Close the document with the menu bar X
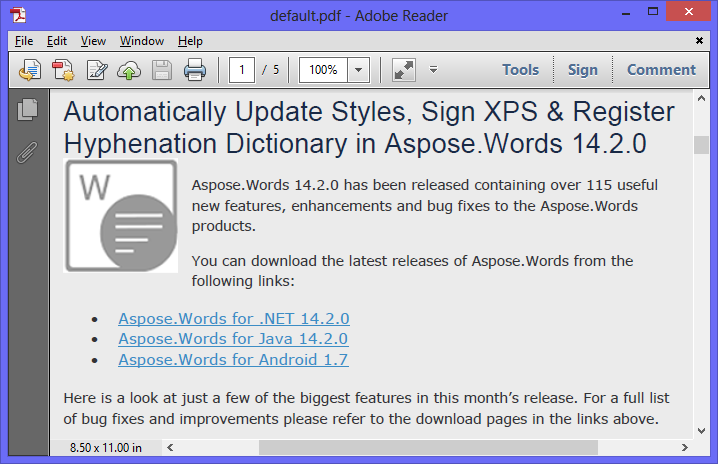 point(699,41)
